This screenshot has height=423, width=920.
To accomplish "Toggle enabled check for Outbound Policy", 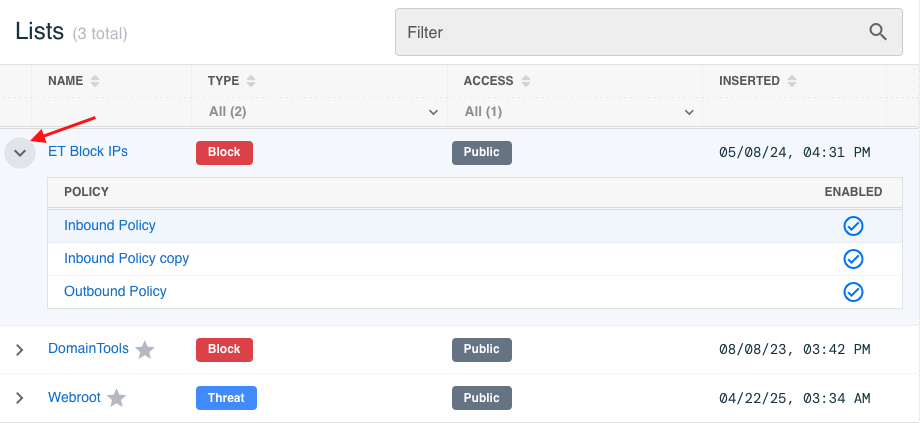I will 853,292.
